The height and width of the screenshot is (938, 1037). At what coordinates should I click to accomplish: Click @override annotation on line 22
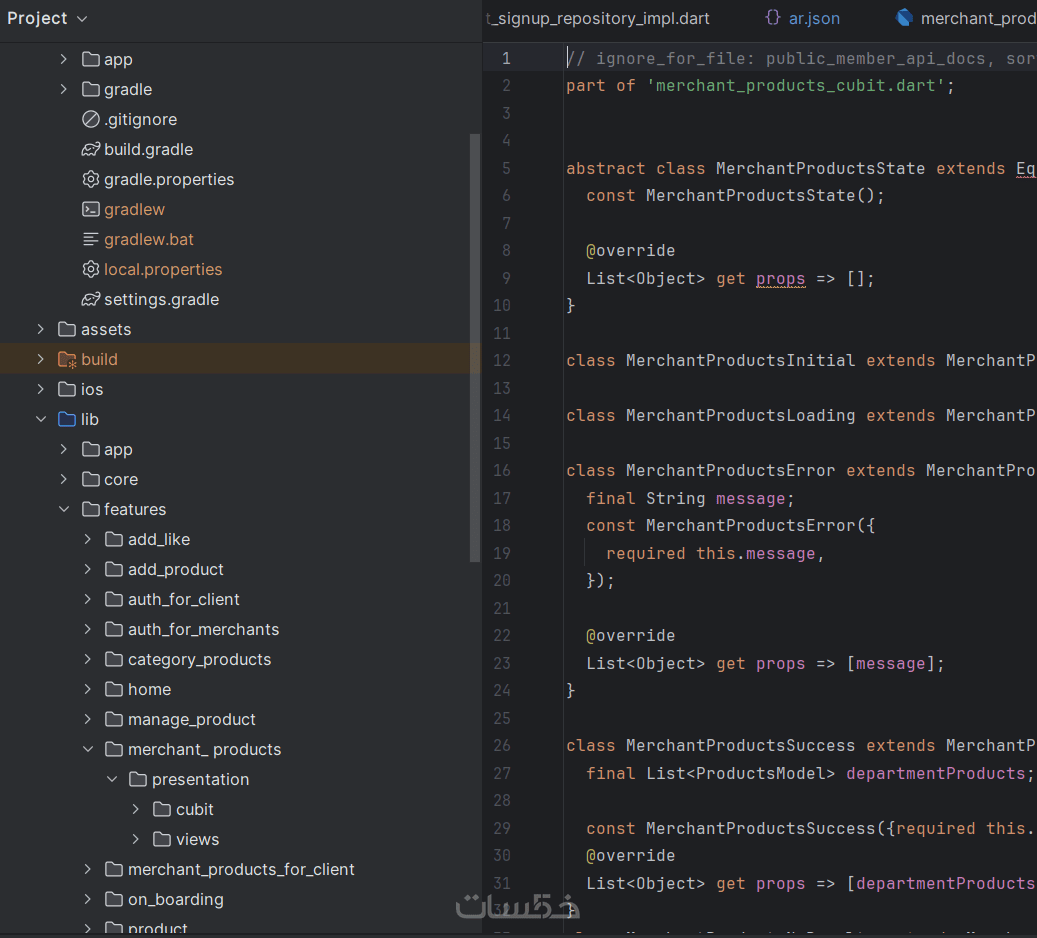click(x=630, y=636)
